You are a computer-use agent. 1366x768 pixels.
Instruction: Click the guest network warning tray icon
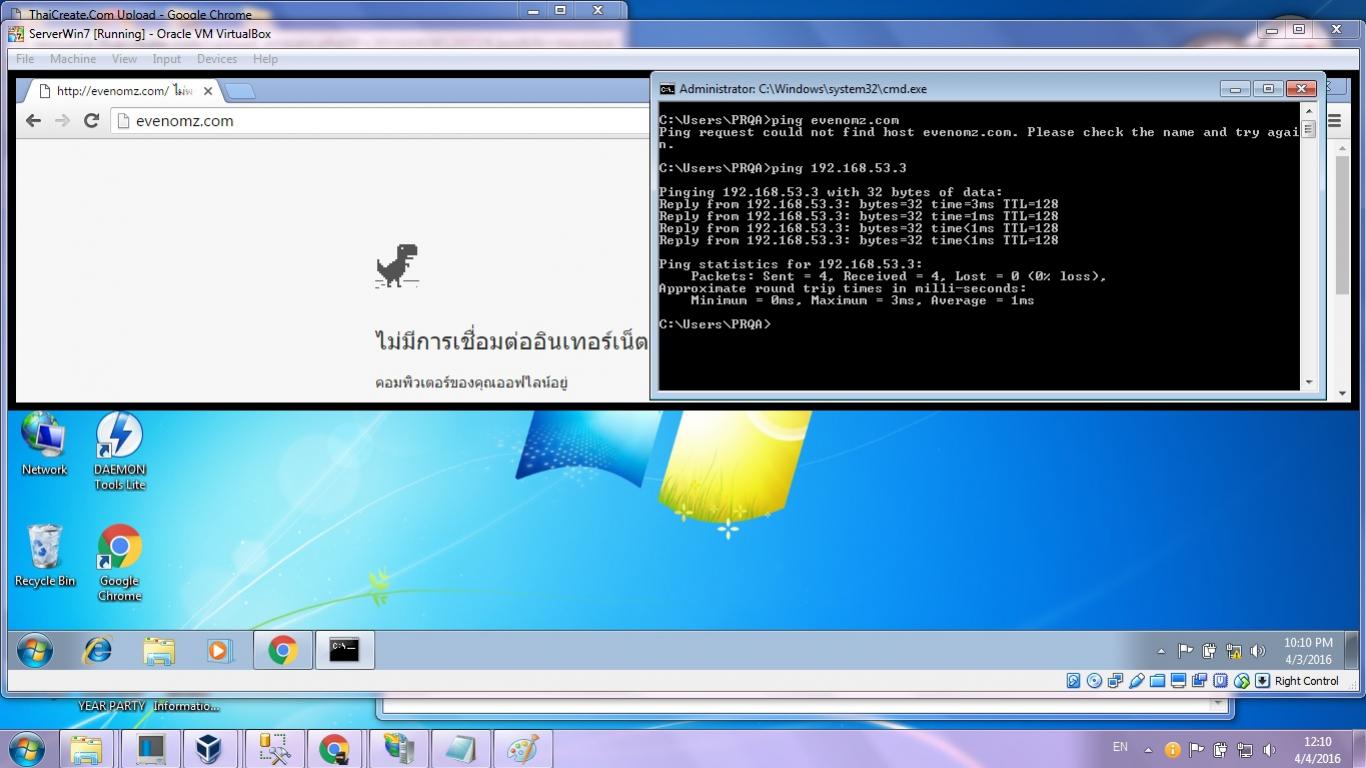(x=1233, y=651)
